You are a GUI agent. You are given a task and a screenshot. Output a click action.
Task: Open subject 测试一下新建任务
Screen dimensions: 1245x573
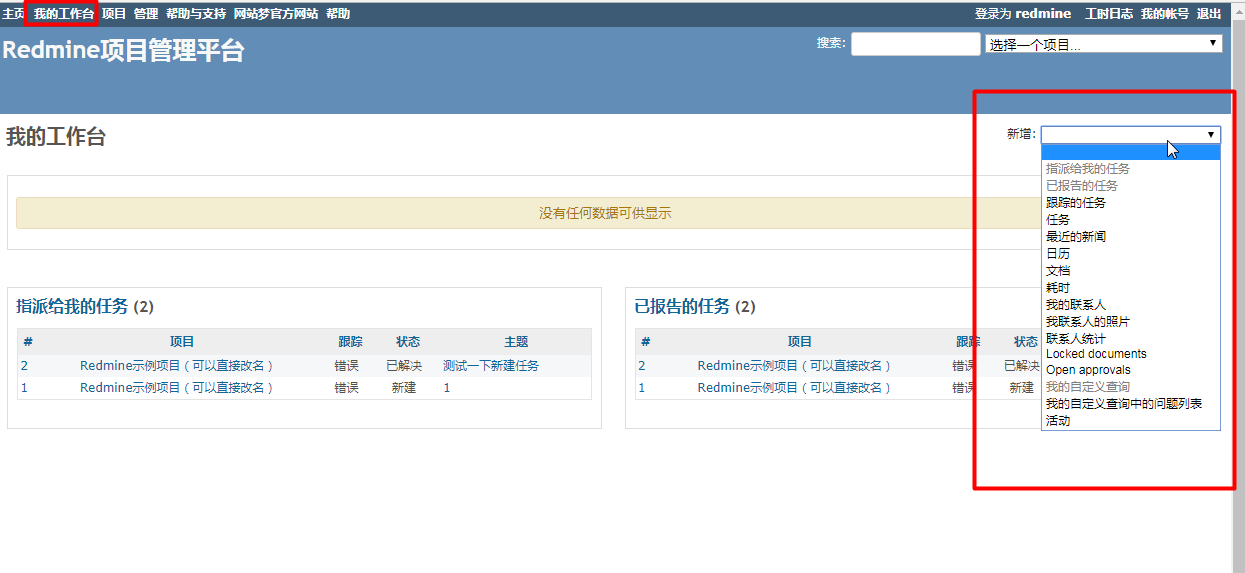tap(491, 366)
